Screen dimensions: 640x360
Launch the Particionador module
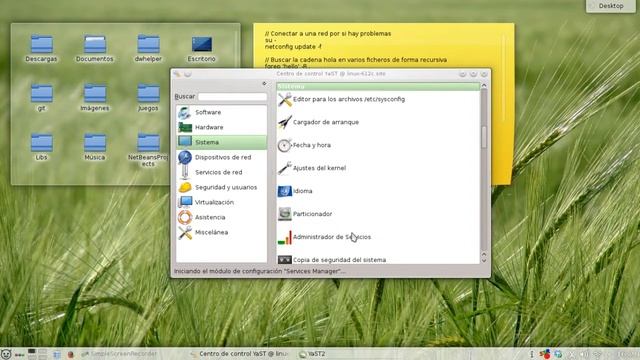coord(305,213)
